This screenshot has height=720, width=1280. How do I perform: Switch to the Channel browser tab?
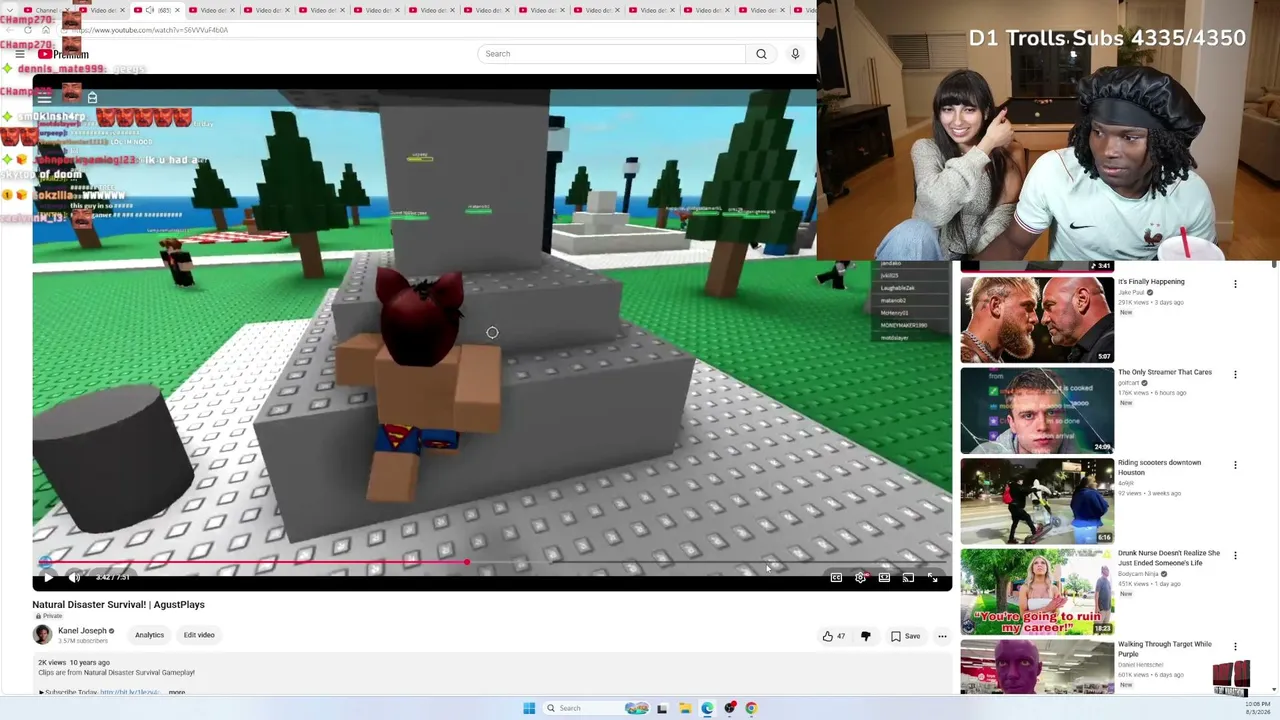pyautogui.click(x=46, y=10)
